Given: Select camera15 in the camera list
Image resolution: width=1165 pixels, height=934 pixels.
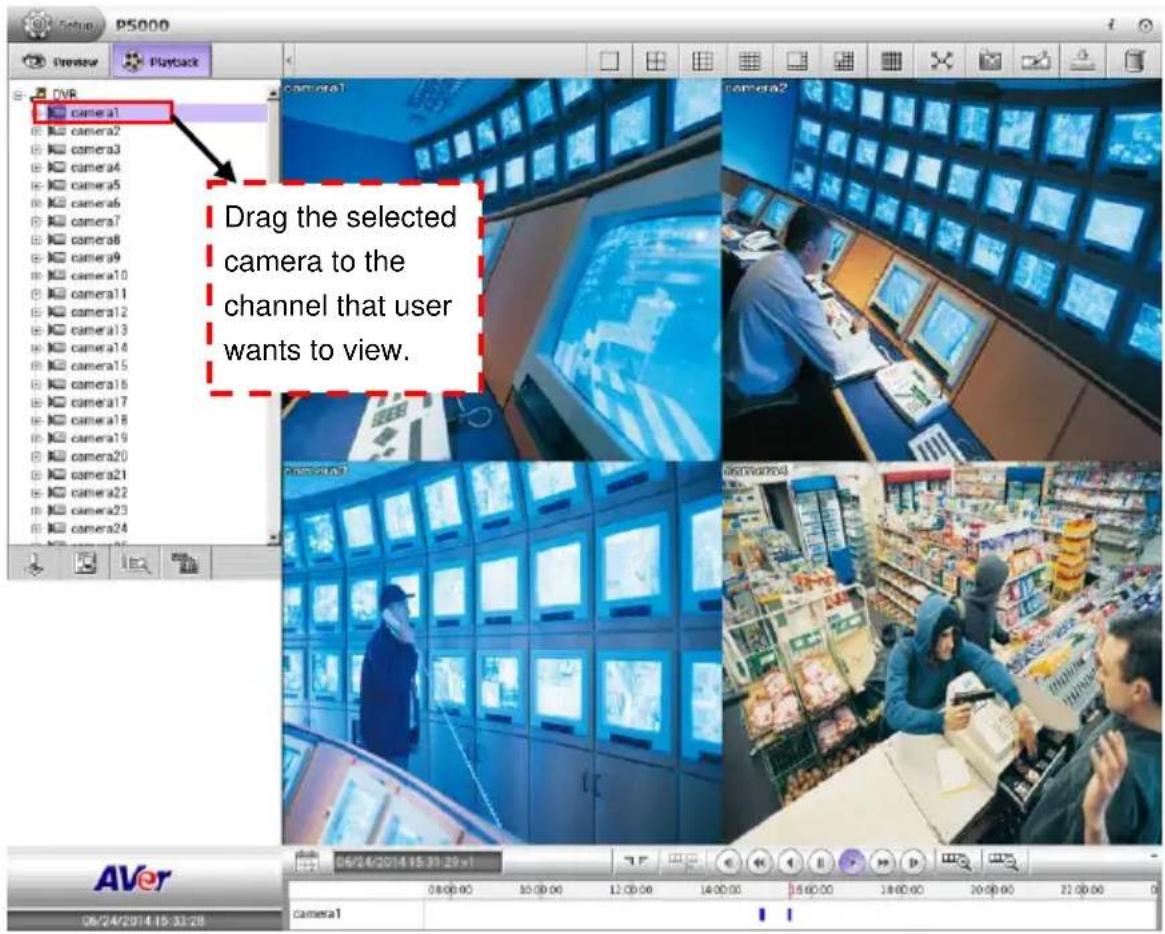Looking at the screenshot, I should 99,366.
